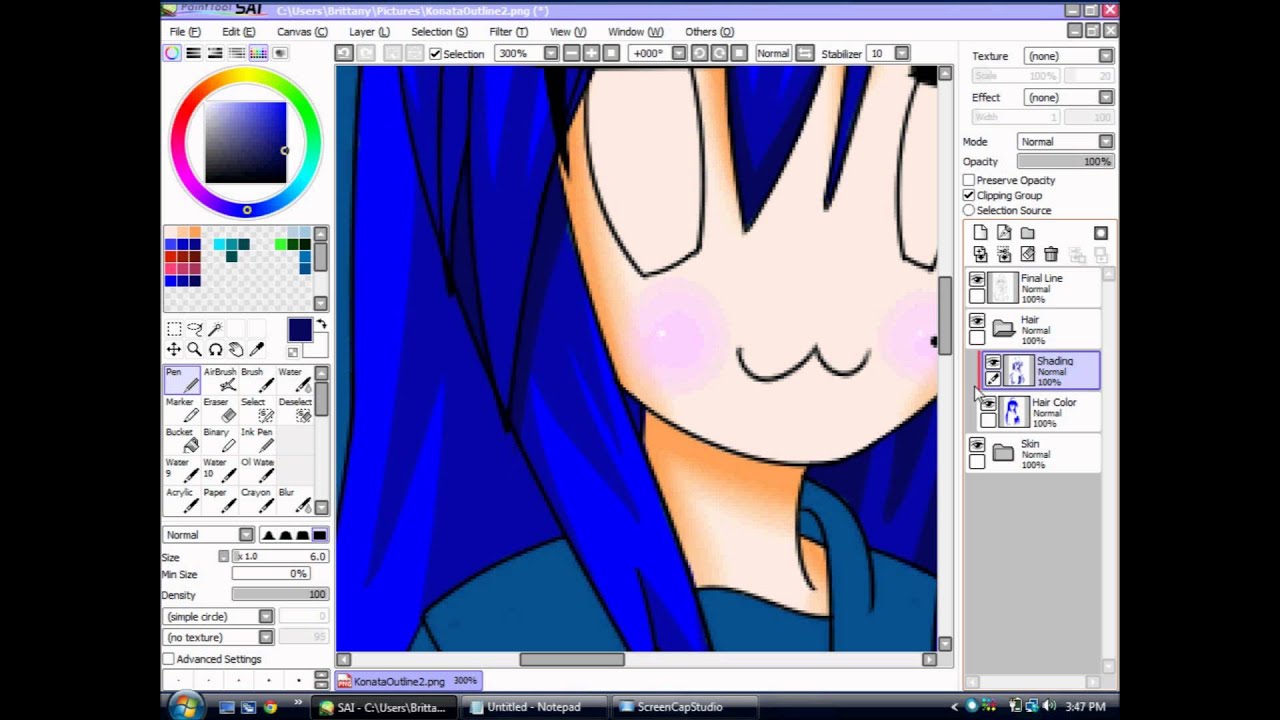This screenshot has height=720, width=1280.
Task: Activate the rotate canvas tool
Action: pyautogui.click(x=215, y=349)
